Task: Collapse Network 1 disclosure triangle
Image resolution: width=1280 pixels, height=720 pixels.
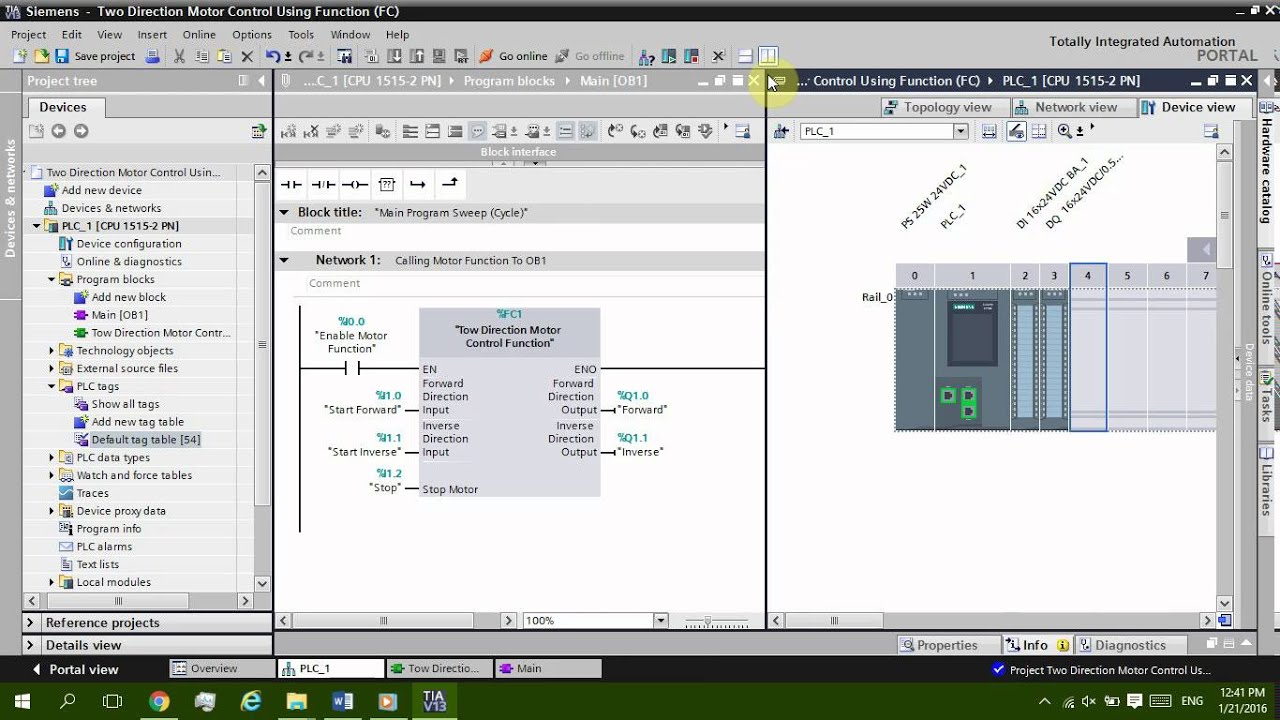Action: tap(283, 260)
